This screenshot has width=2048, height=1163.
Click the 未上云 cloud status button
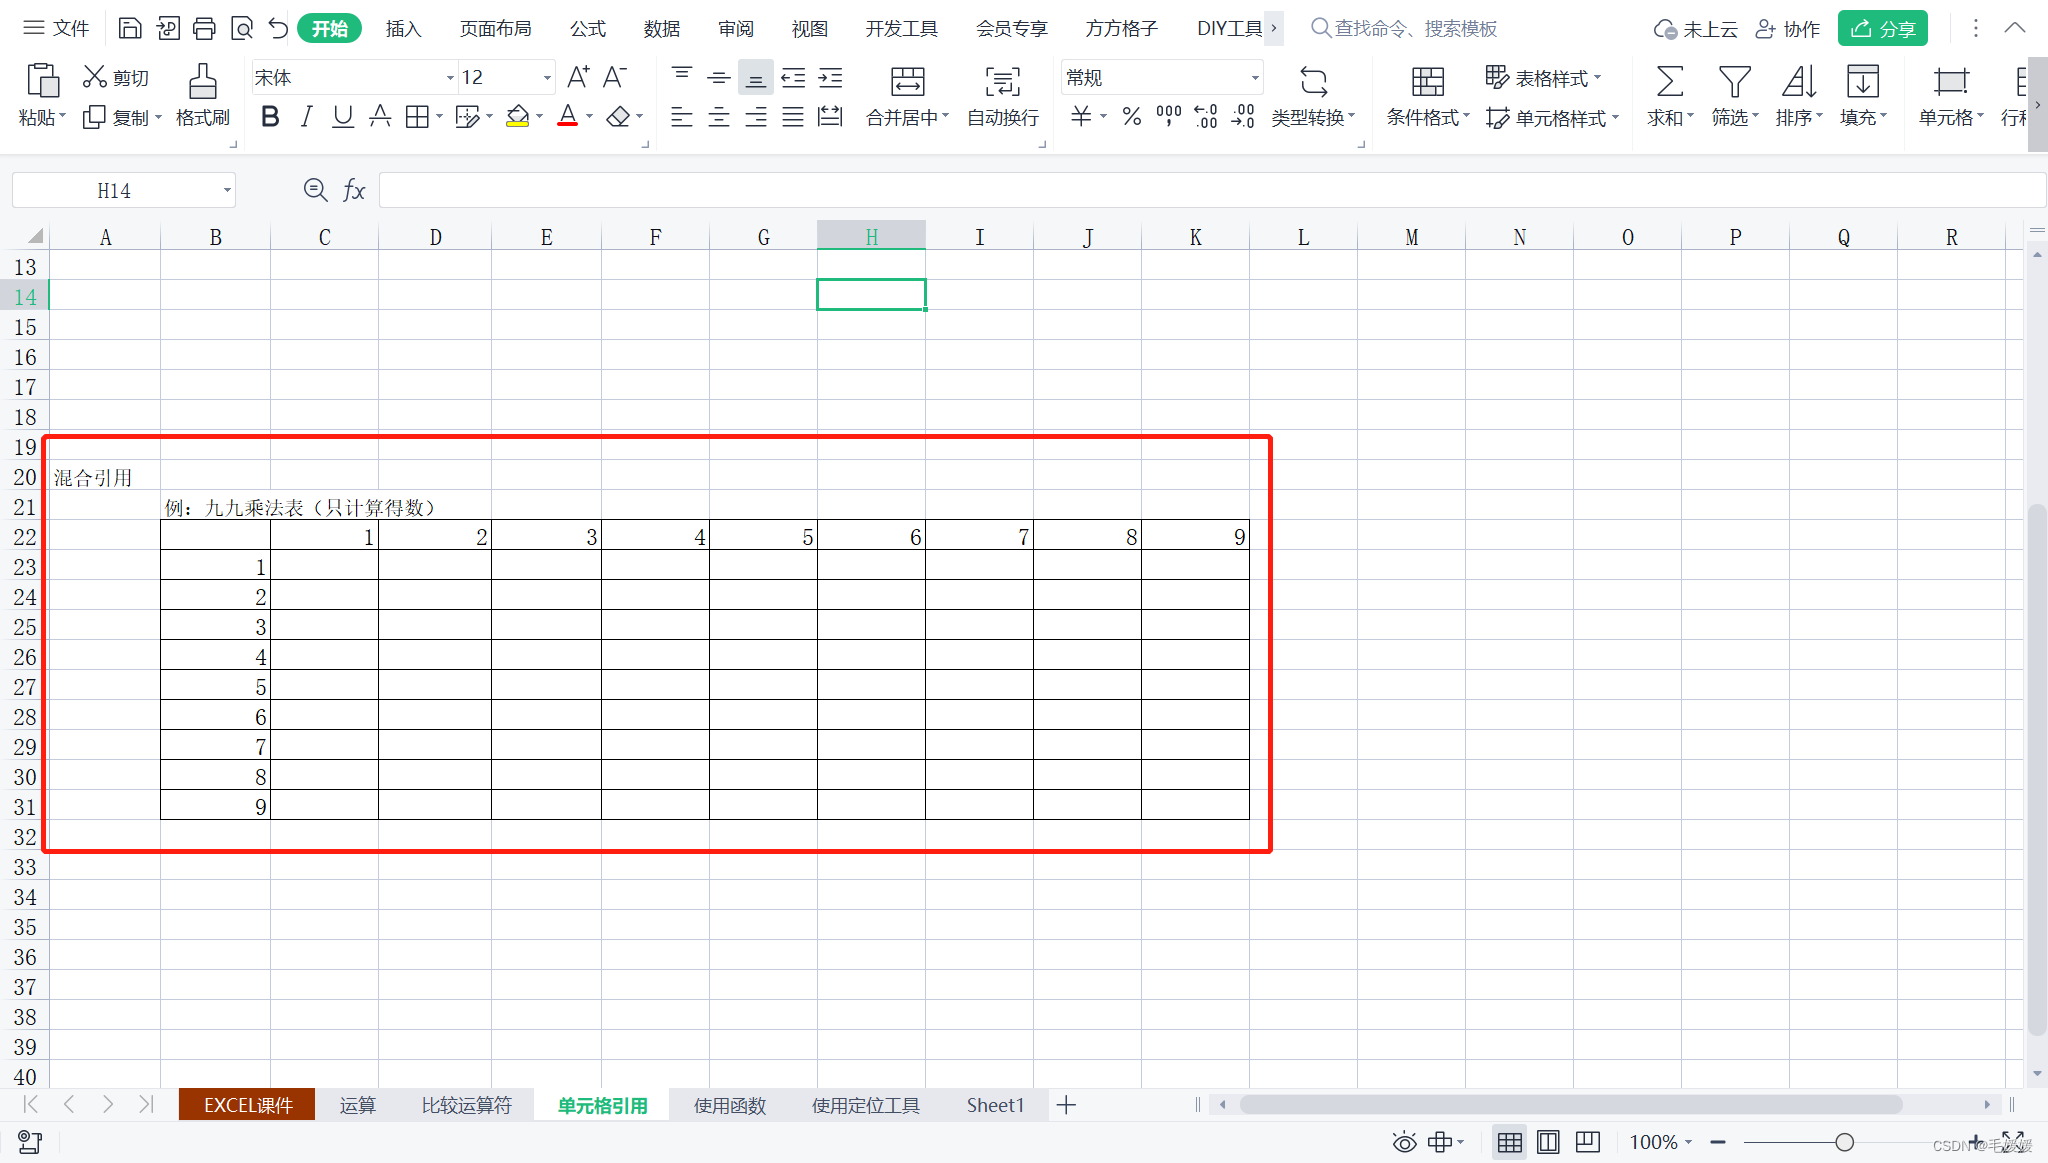click(1695, 28)
